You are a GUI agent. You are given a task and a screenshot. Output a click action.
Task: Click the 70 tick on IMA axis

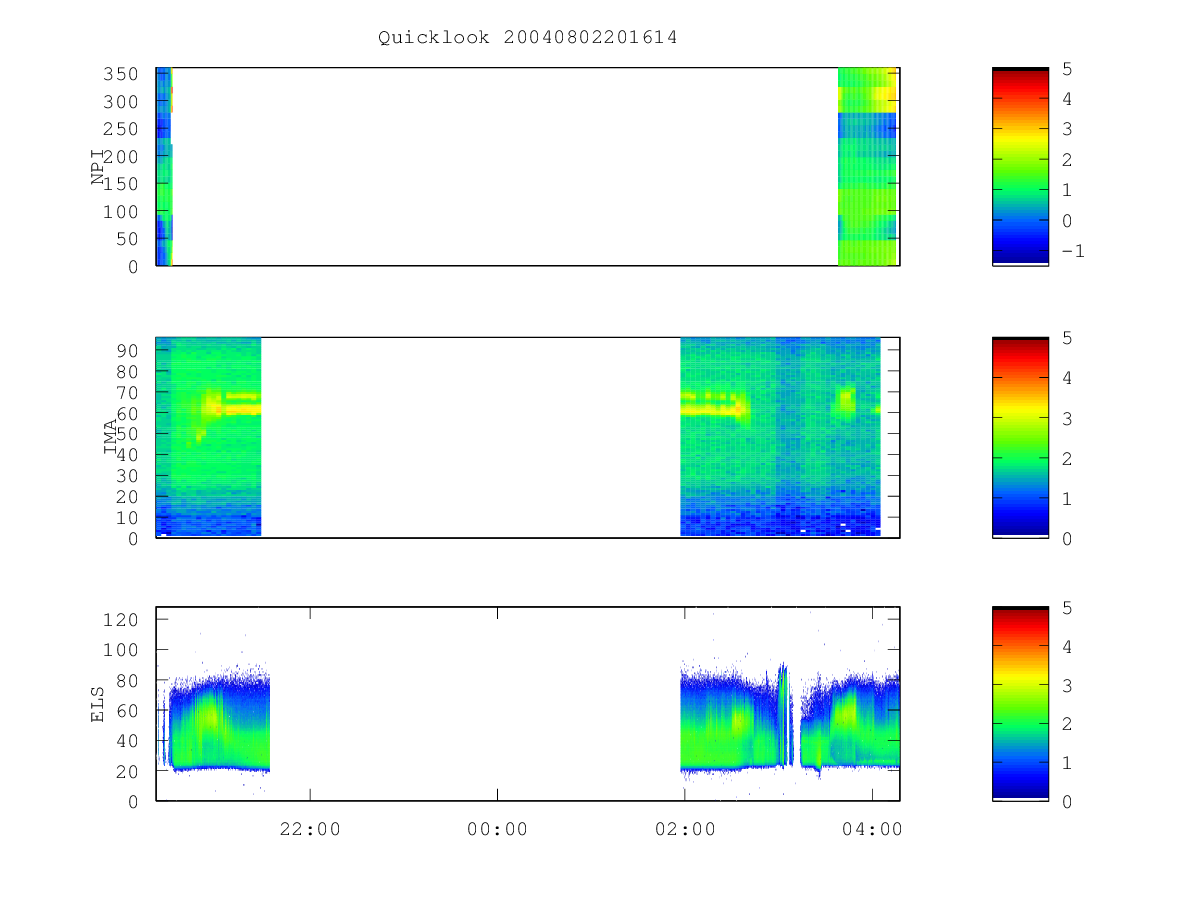[128, 392]
